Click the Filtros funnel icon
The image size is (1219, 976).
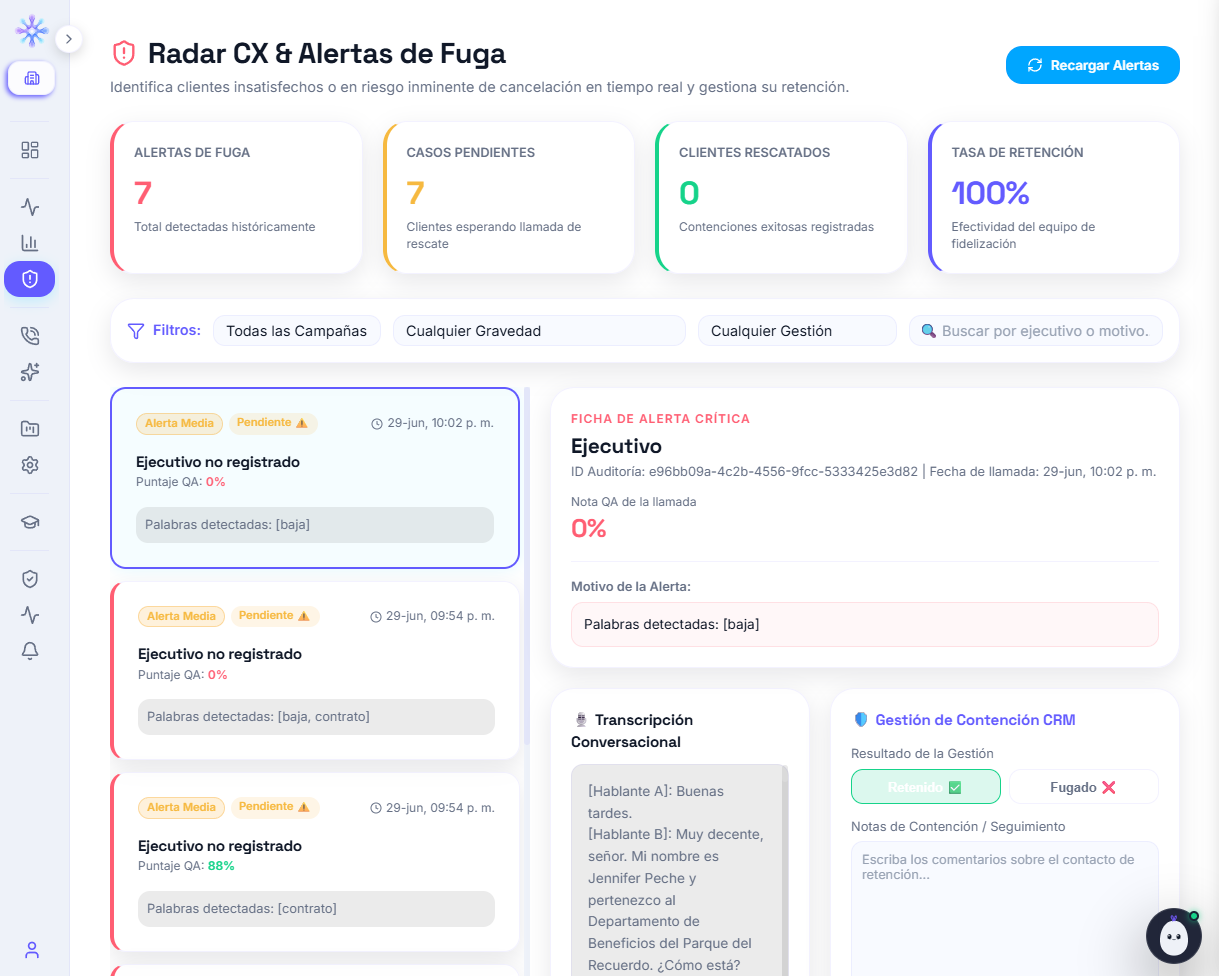[136, 331]
